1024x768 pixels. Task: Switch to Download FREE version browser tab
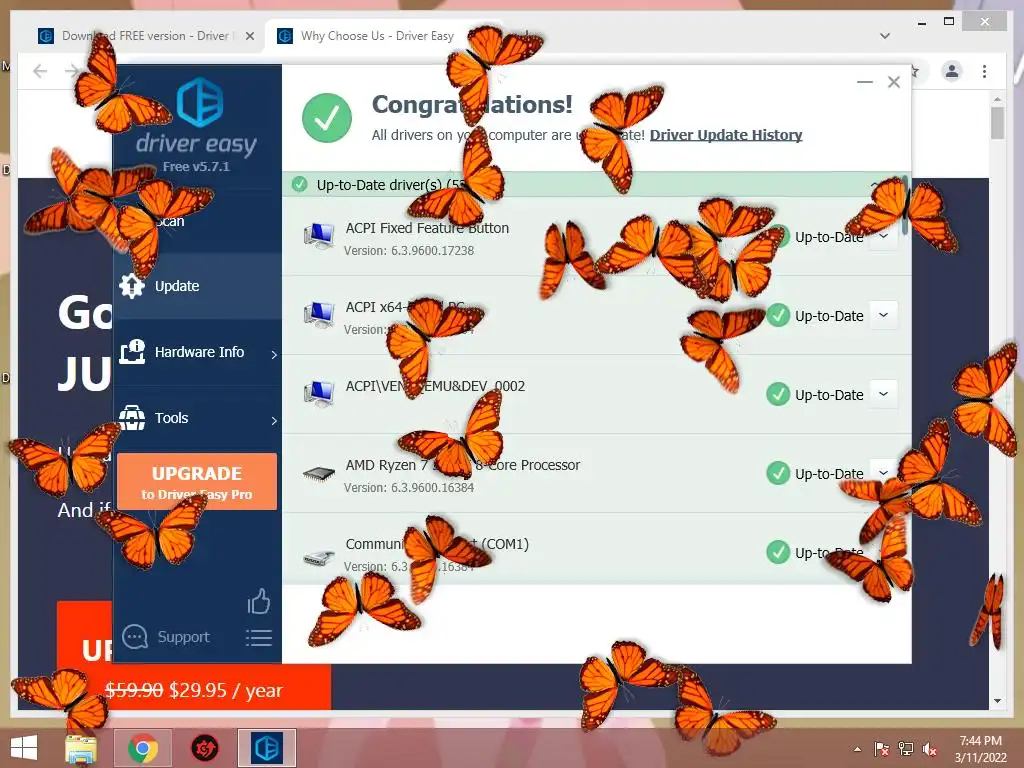145,36
